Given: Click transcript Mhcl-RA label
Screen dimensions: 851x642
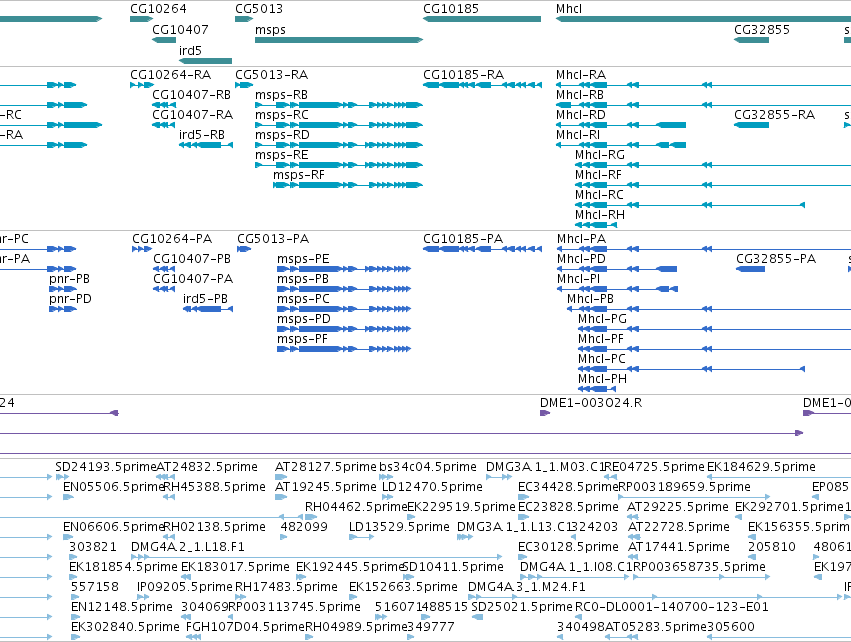Looking at the screenshot, I should pos(581,75).
